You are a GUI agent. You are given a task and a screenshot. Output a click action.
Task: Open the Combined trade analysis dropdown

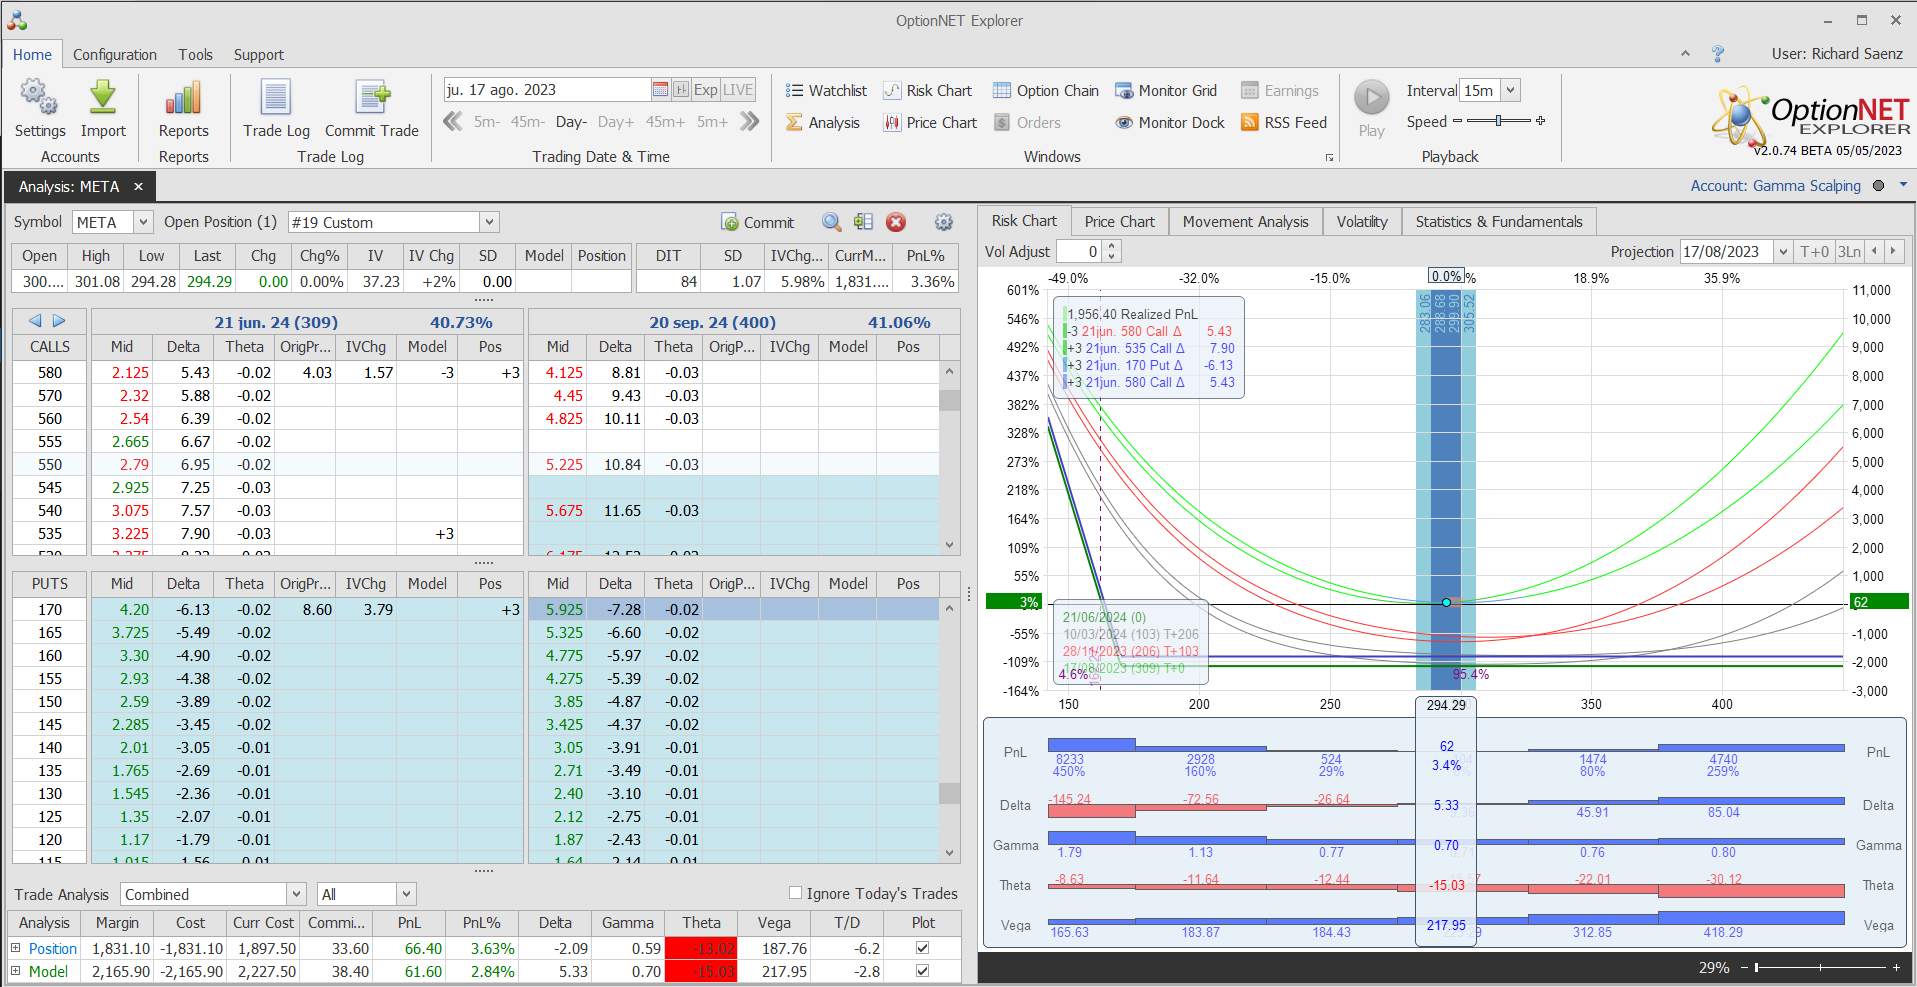(296, 894)
